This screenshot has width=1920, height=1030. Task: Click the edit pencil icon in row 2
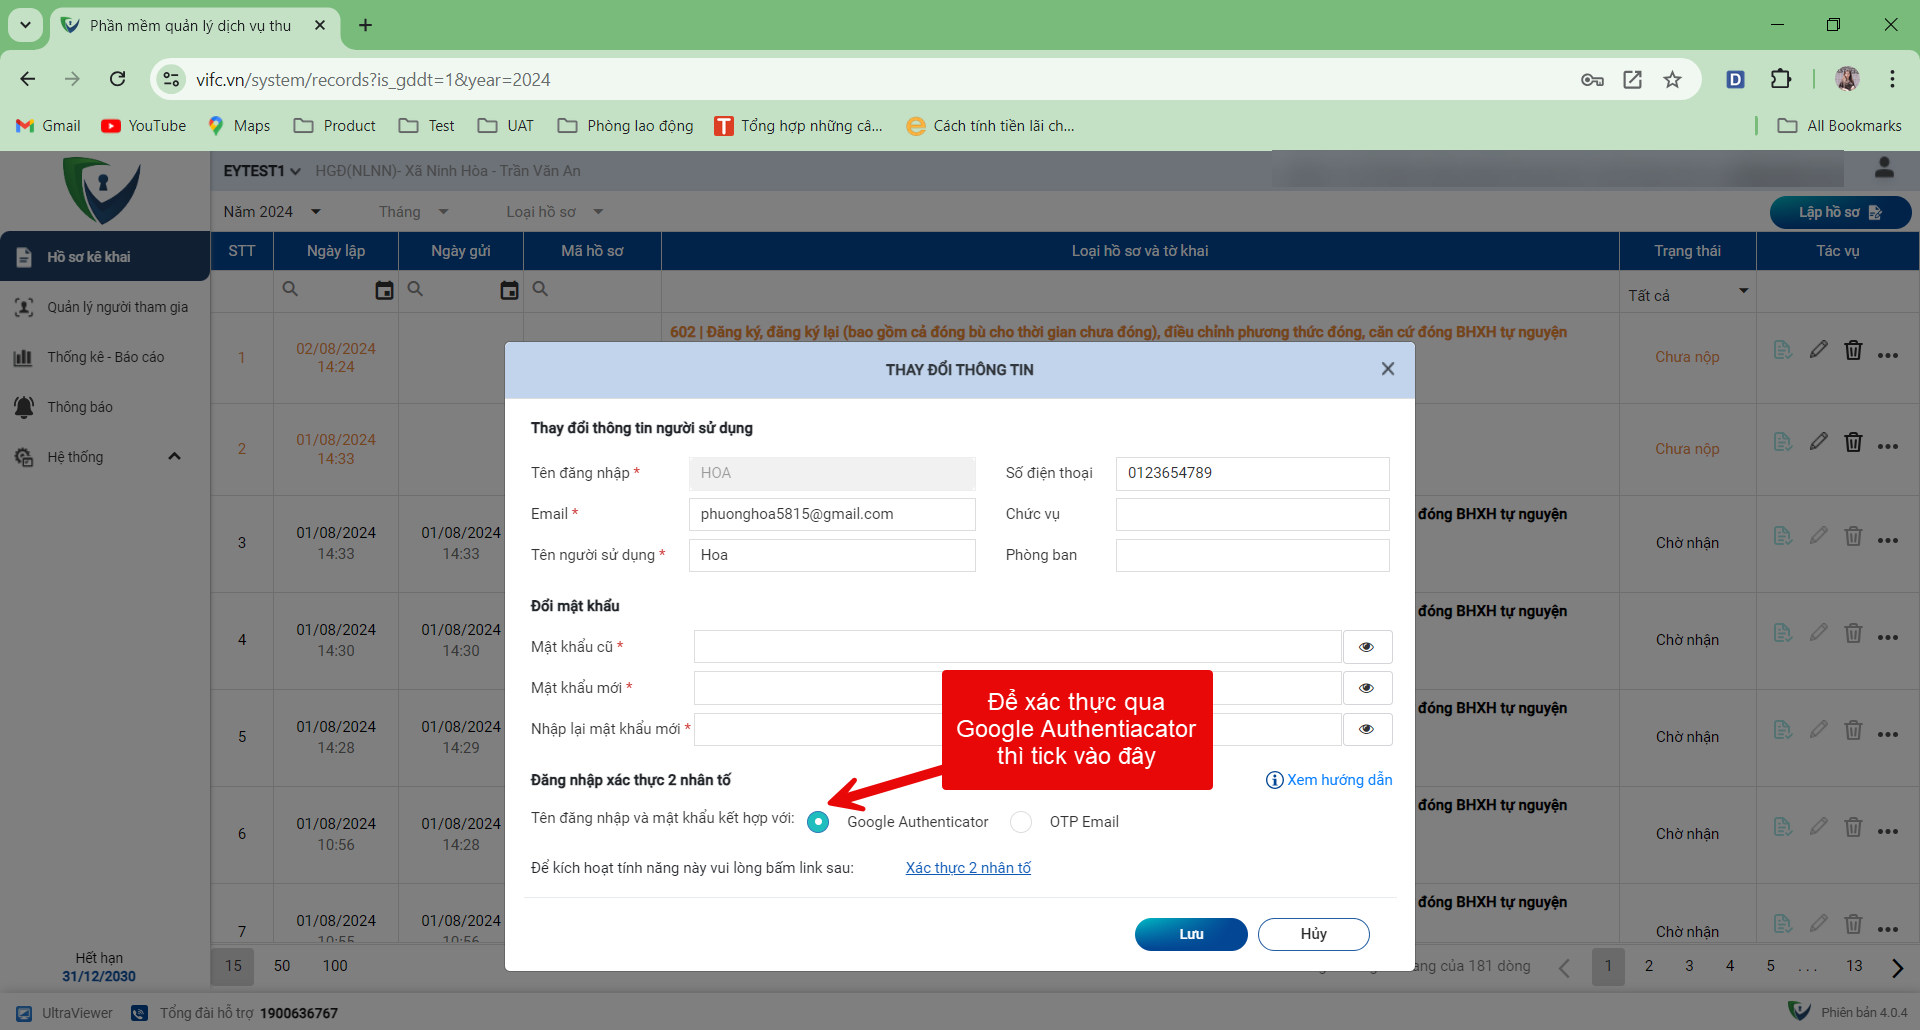pos(1818,442)
